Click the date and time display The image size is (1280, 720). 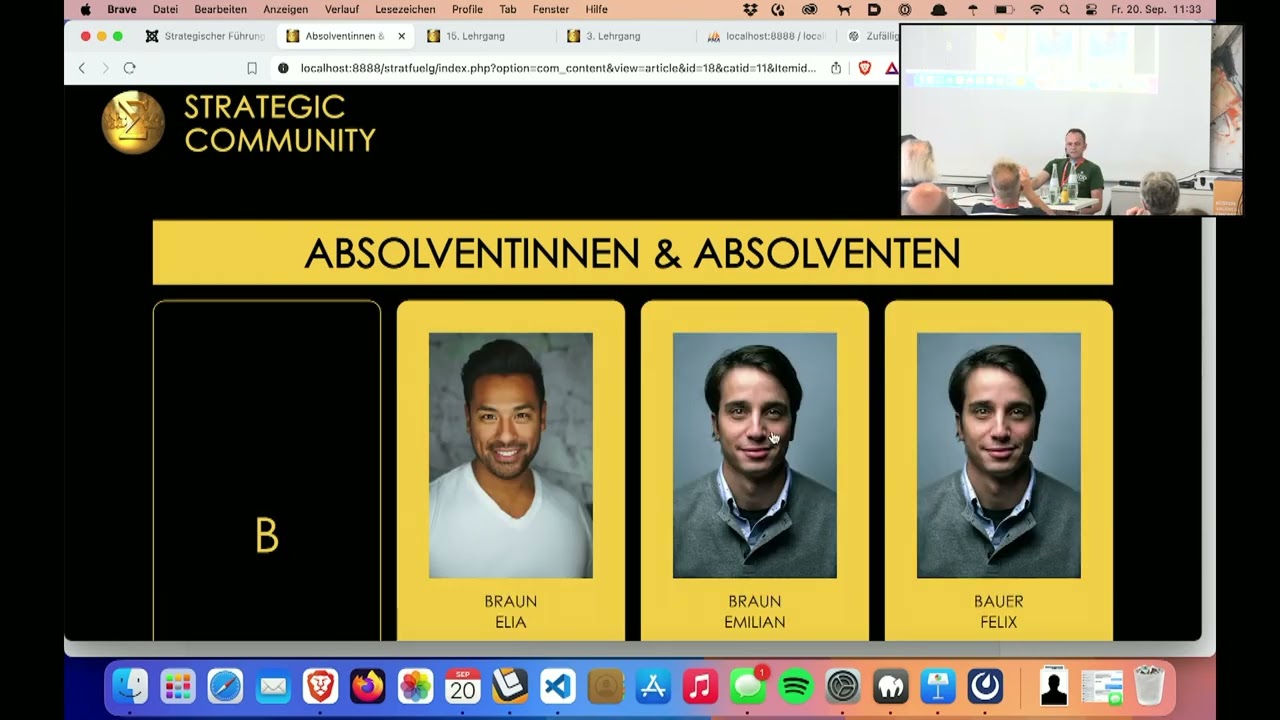point(1156,10)
